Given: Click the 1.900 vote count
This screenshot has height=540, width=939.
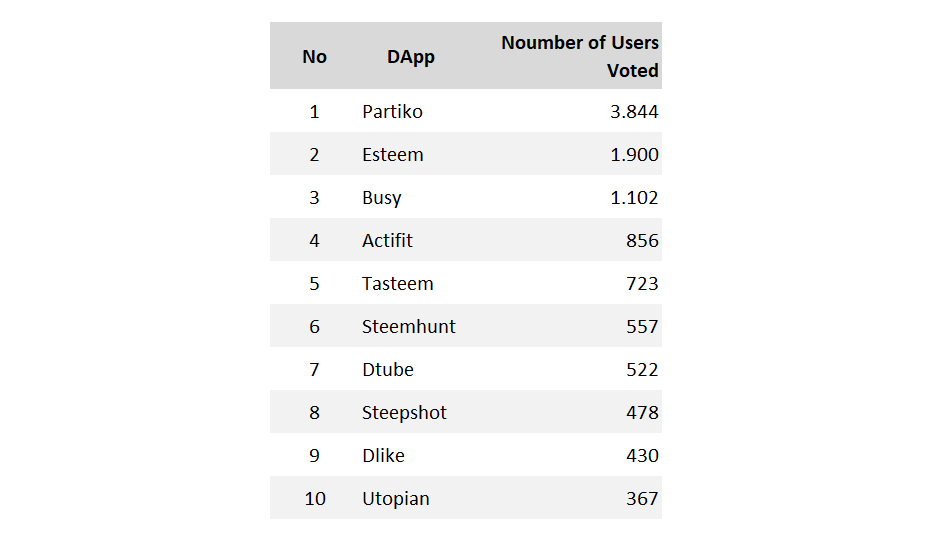Looking at the screenshot, I should pos(634,154).
